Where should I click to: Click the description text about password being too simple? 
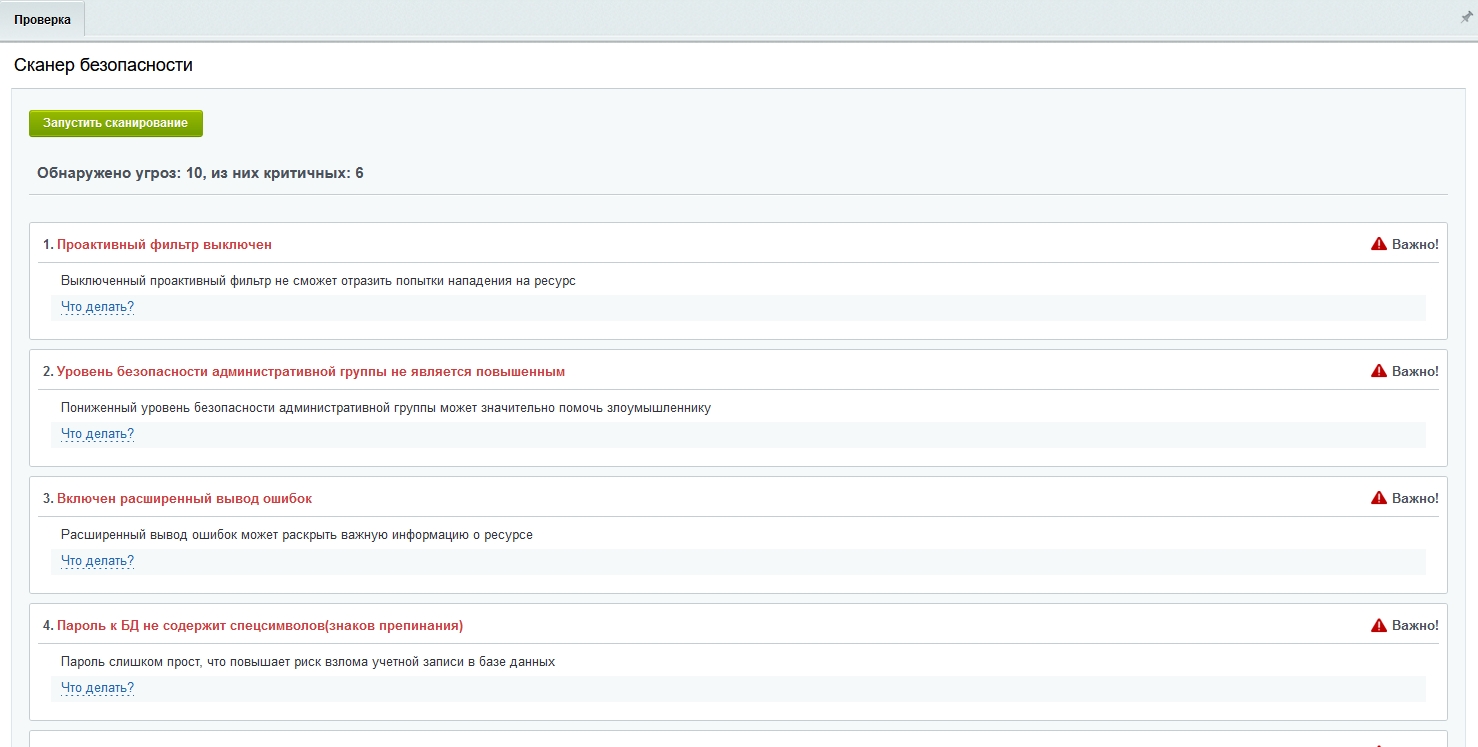(x=307, y=662)
